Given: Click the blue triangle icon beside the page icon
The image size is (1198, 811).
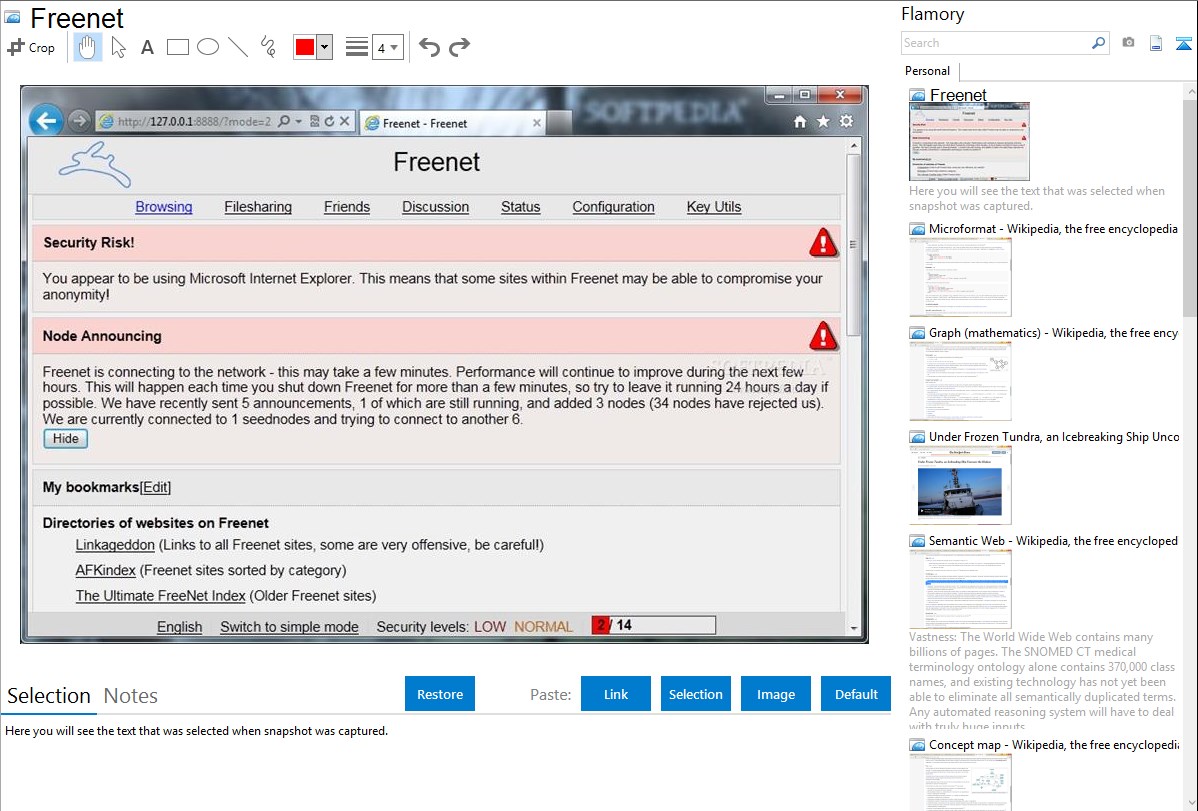Looking at the screenshot, I should pyautogui.click(x=1183, y=43).
